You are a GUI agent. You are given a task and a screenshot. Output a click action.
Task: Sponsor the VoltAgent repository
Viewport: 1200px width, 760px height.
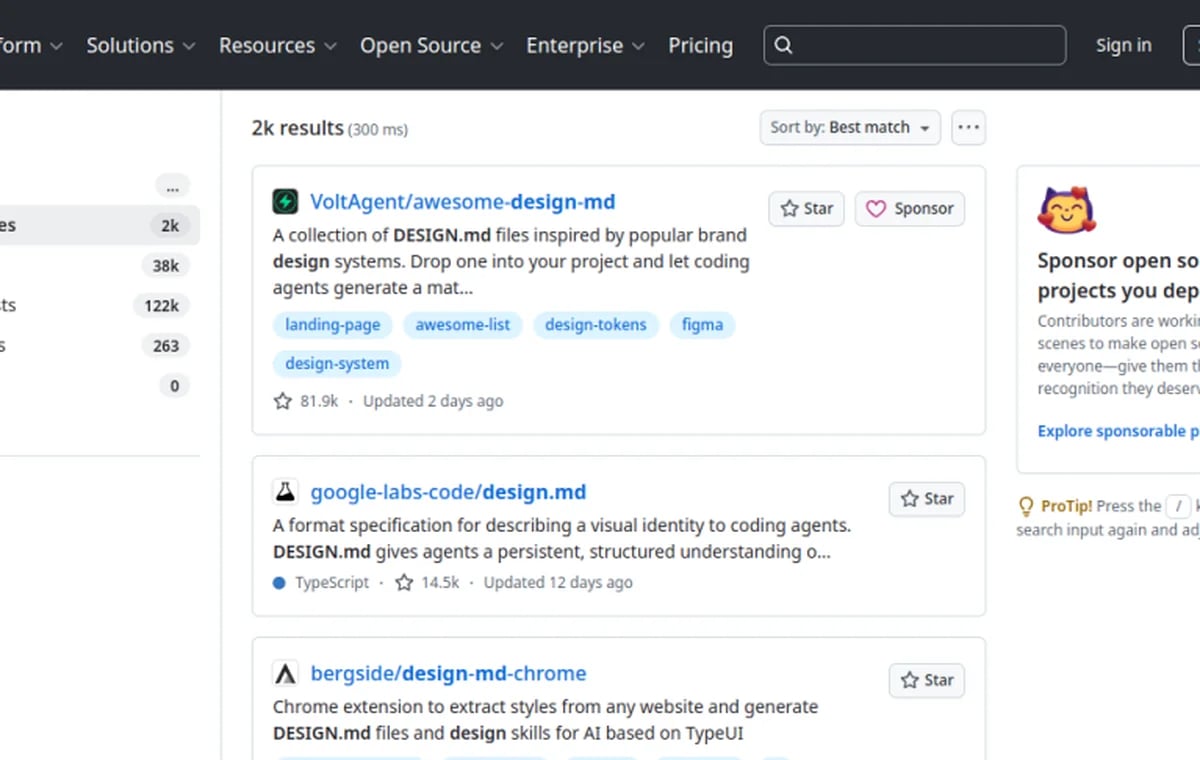click(x=910, y=208)
